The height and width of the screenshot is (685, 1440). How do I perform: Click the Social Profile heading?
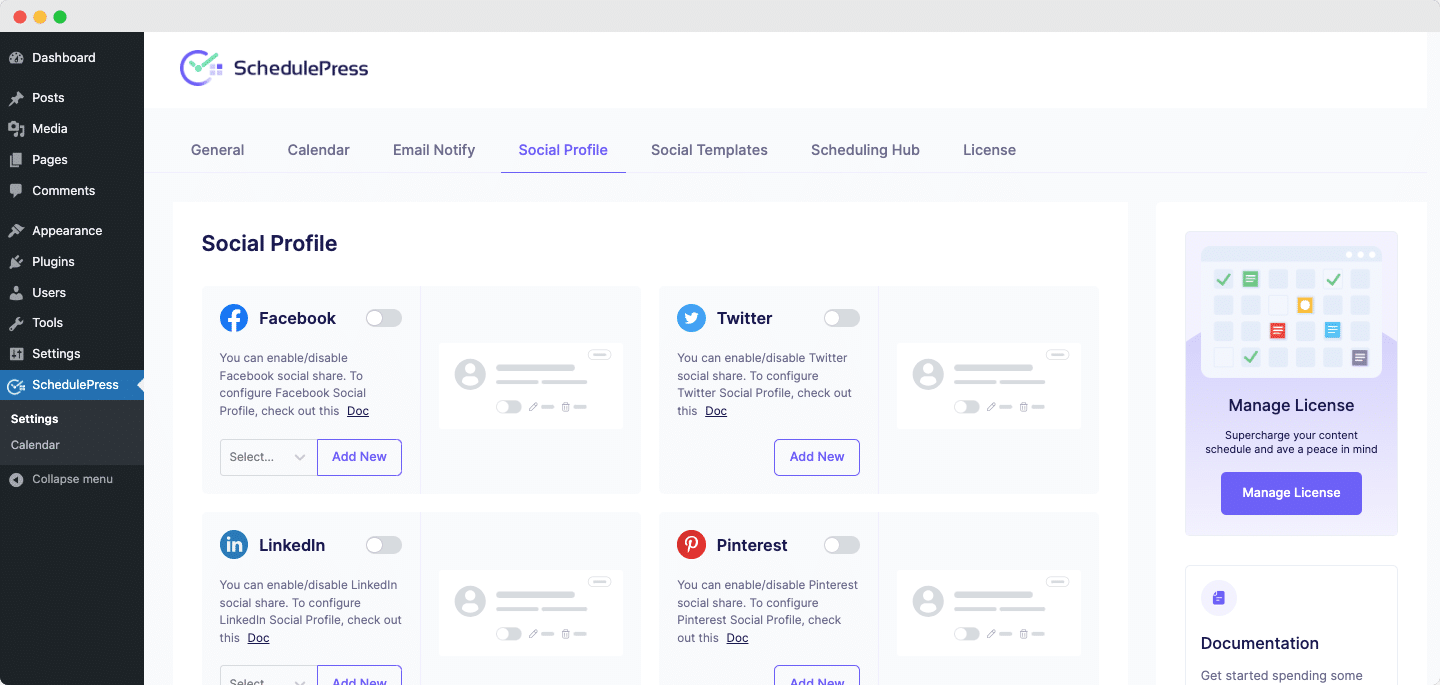(x=269, y=244)
